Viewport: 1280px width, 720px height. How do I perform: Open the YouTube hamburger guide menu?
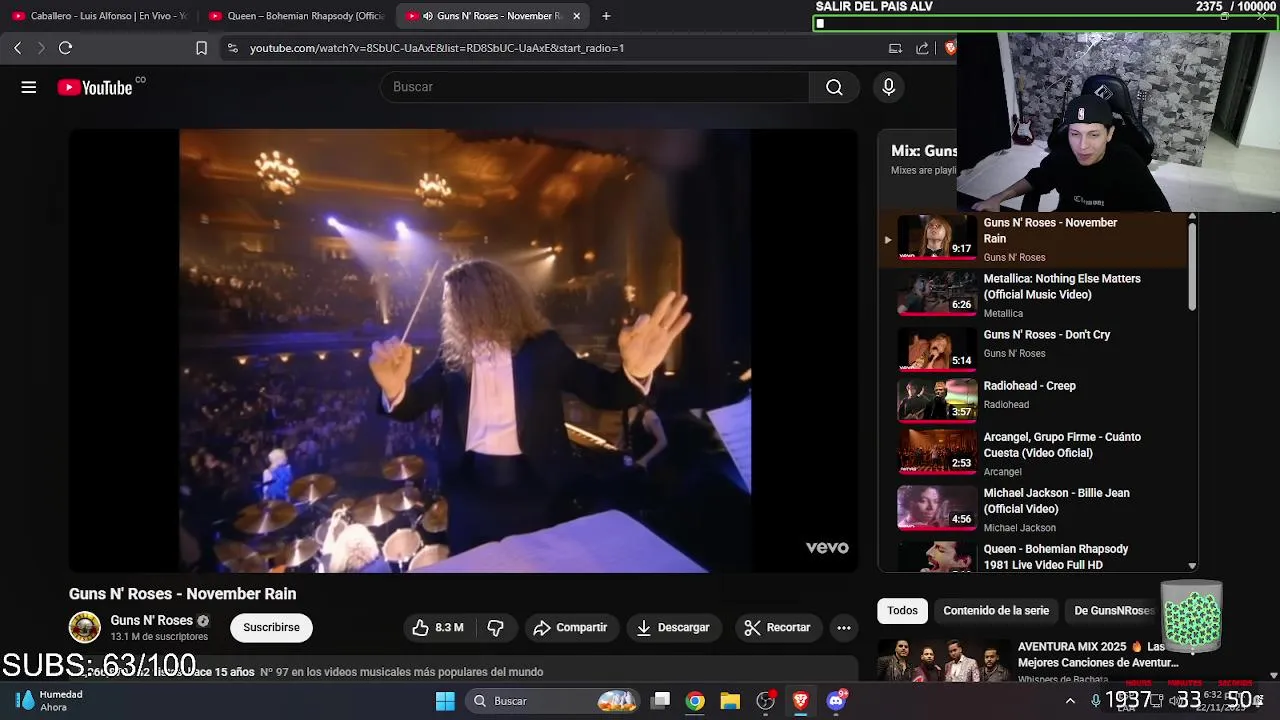[29, 87]
